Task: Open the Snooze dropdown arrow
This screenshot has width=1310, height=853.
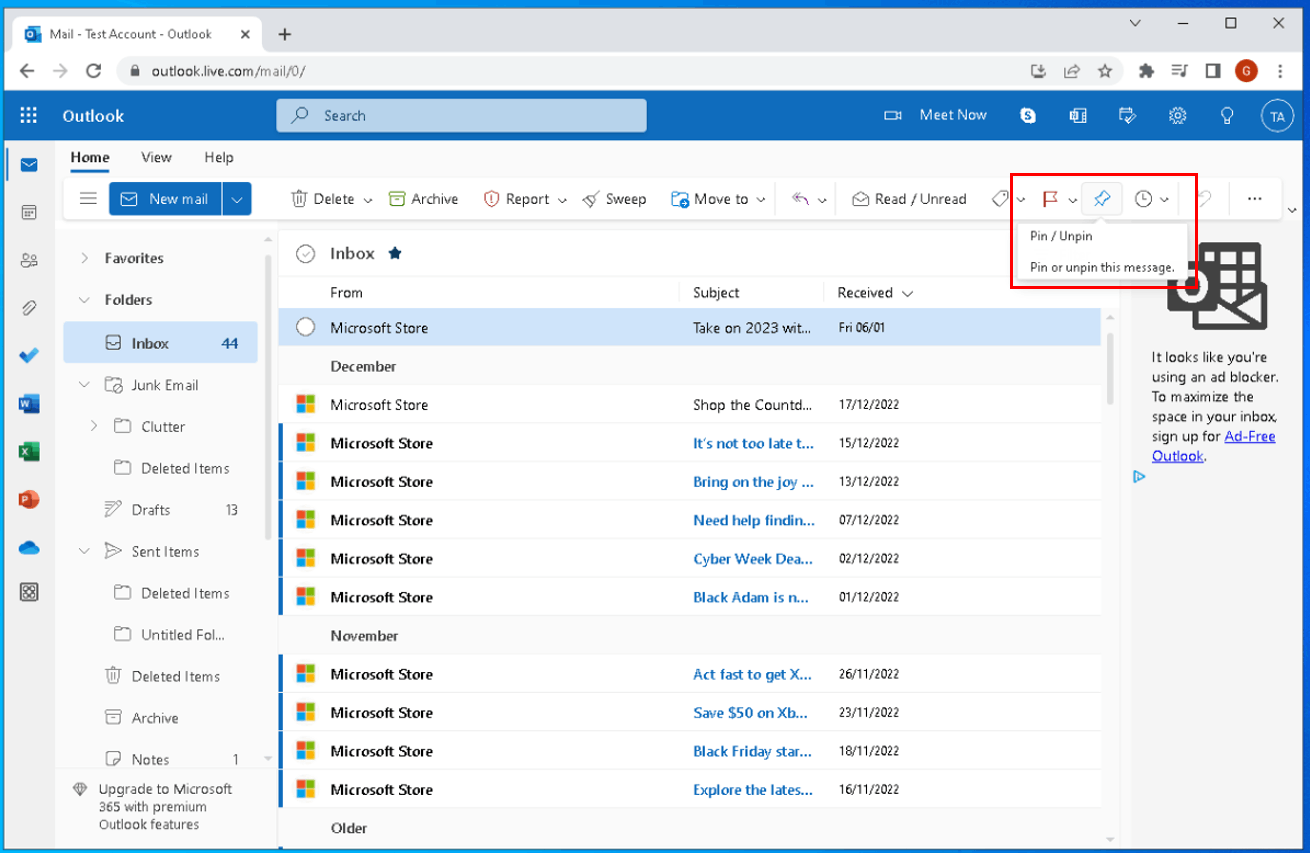Action: click(1165, 200)
